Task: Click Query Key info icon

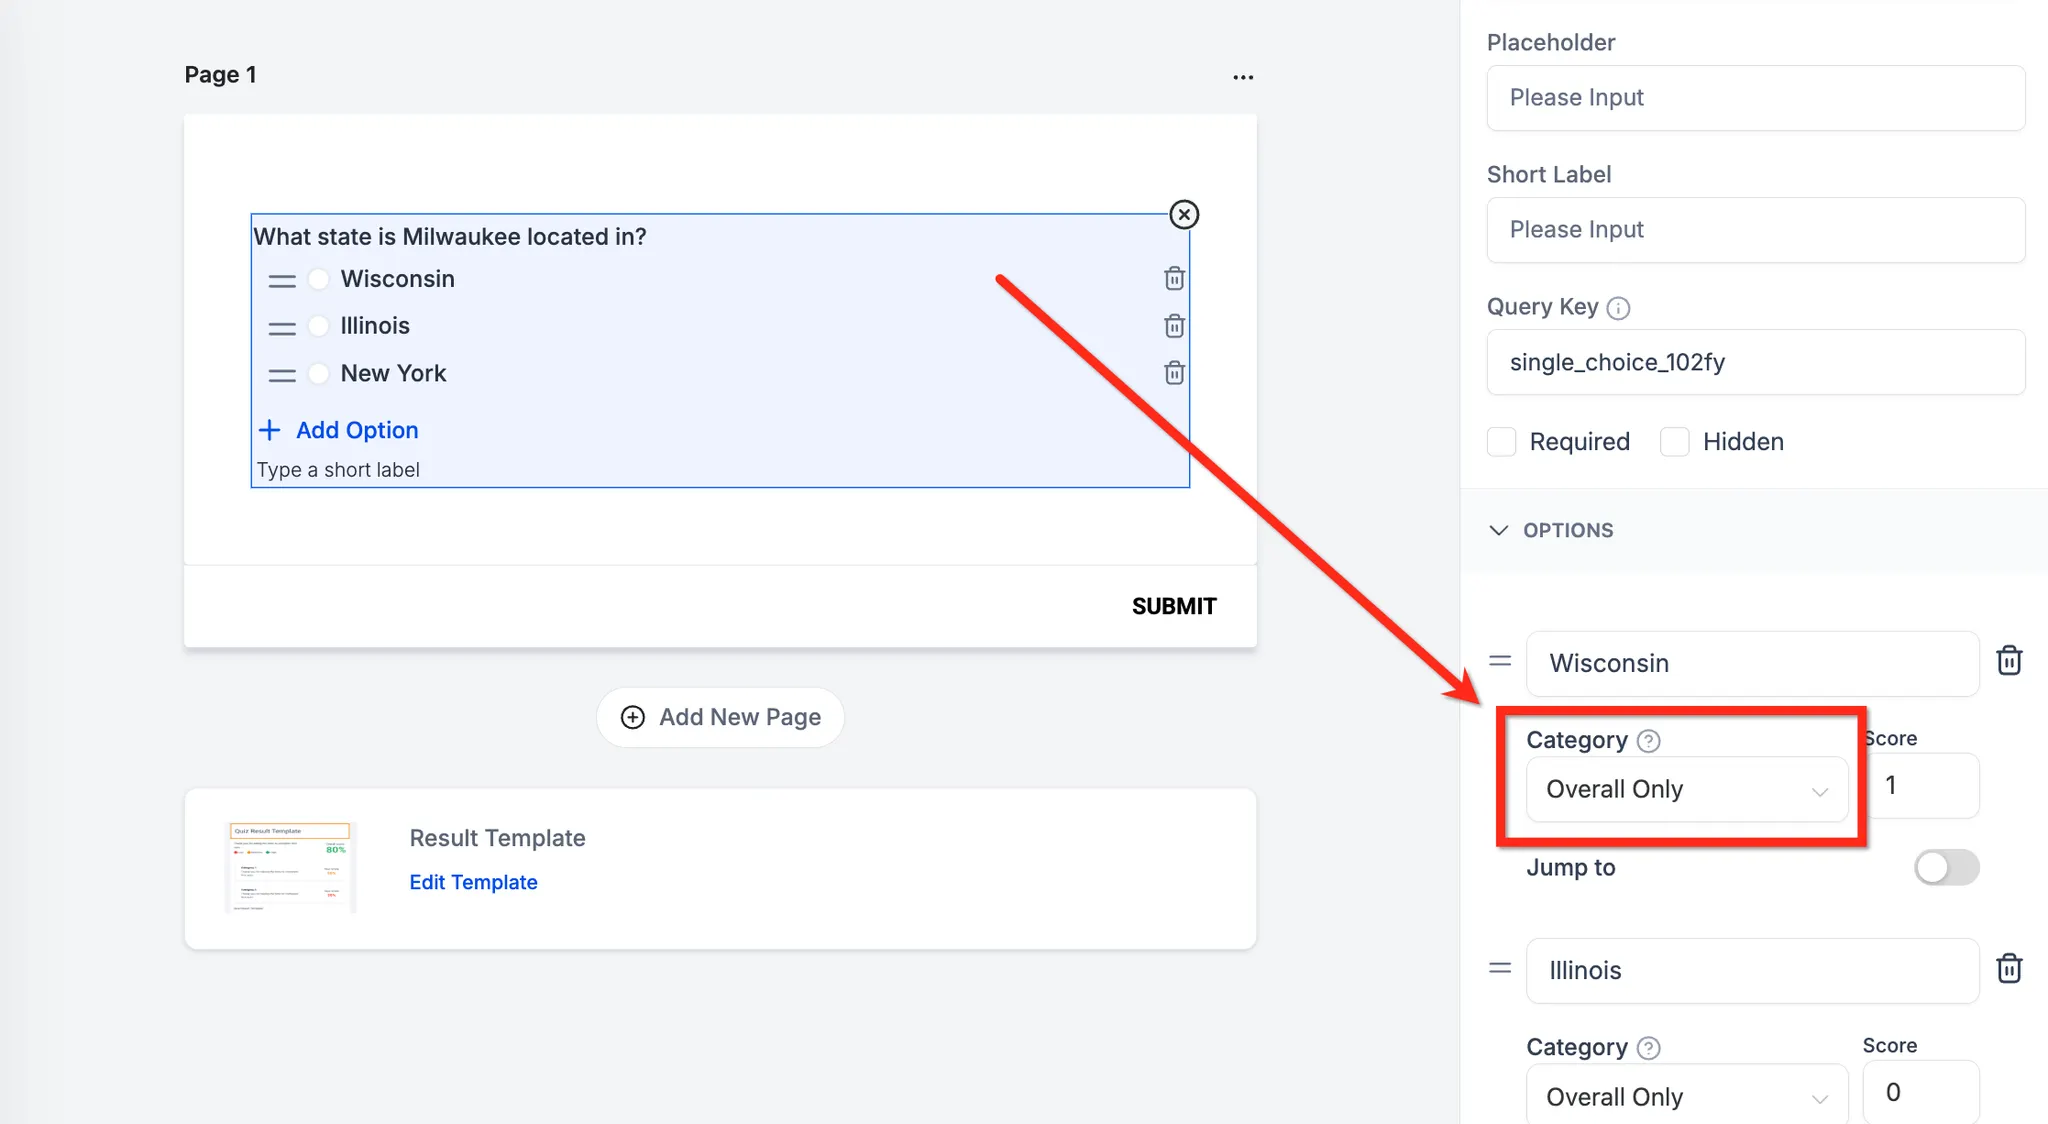Action: click(x=1618, y=308)
